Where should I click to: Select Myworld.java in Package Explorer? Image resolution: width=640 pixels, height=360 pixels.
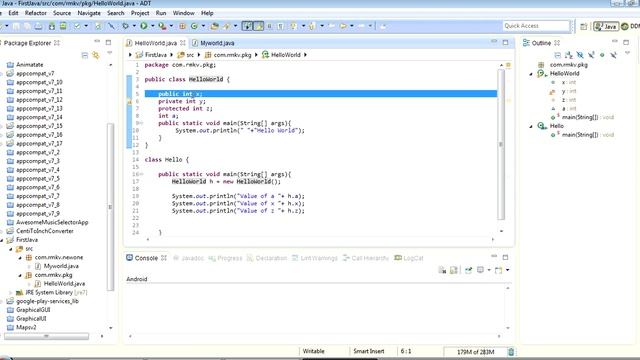pos(57,266)
